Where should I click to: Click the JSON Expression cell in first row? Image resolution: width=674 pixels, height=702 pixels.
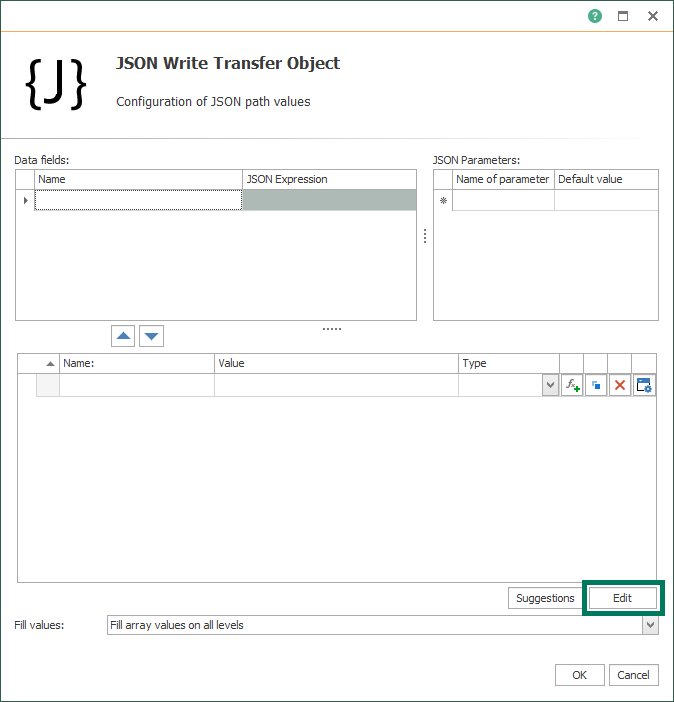point(329,200)
